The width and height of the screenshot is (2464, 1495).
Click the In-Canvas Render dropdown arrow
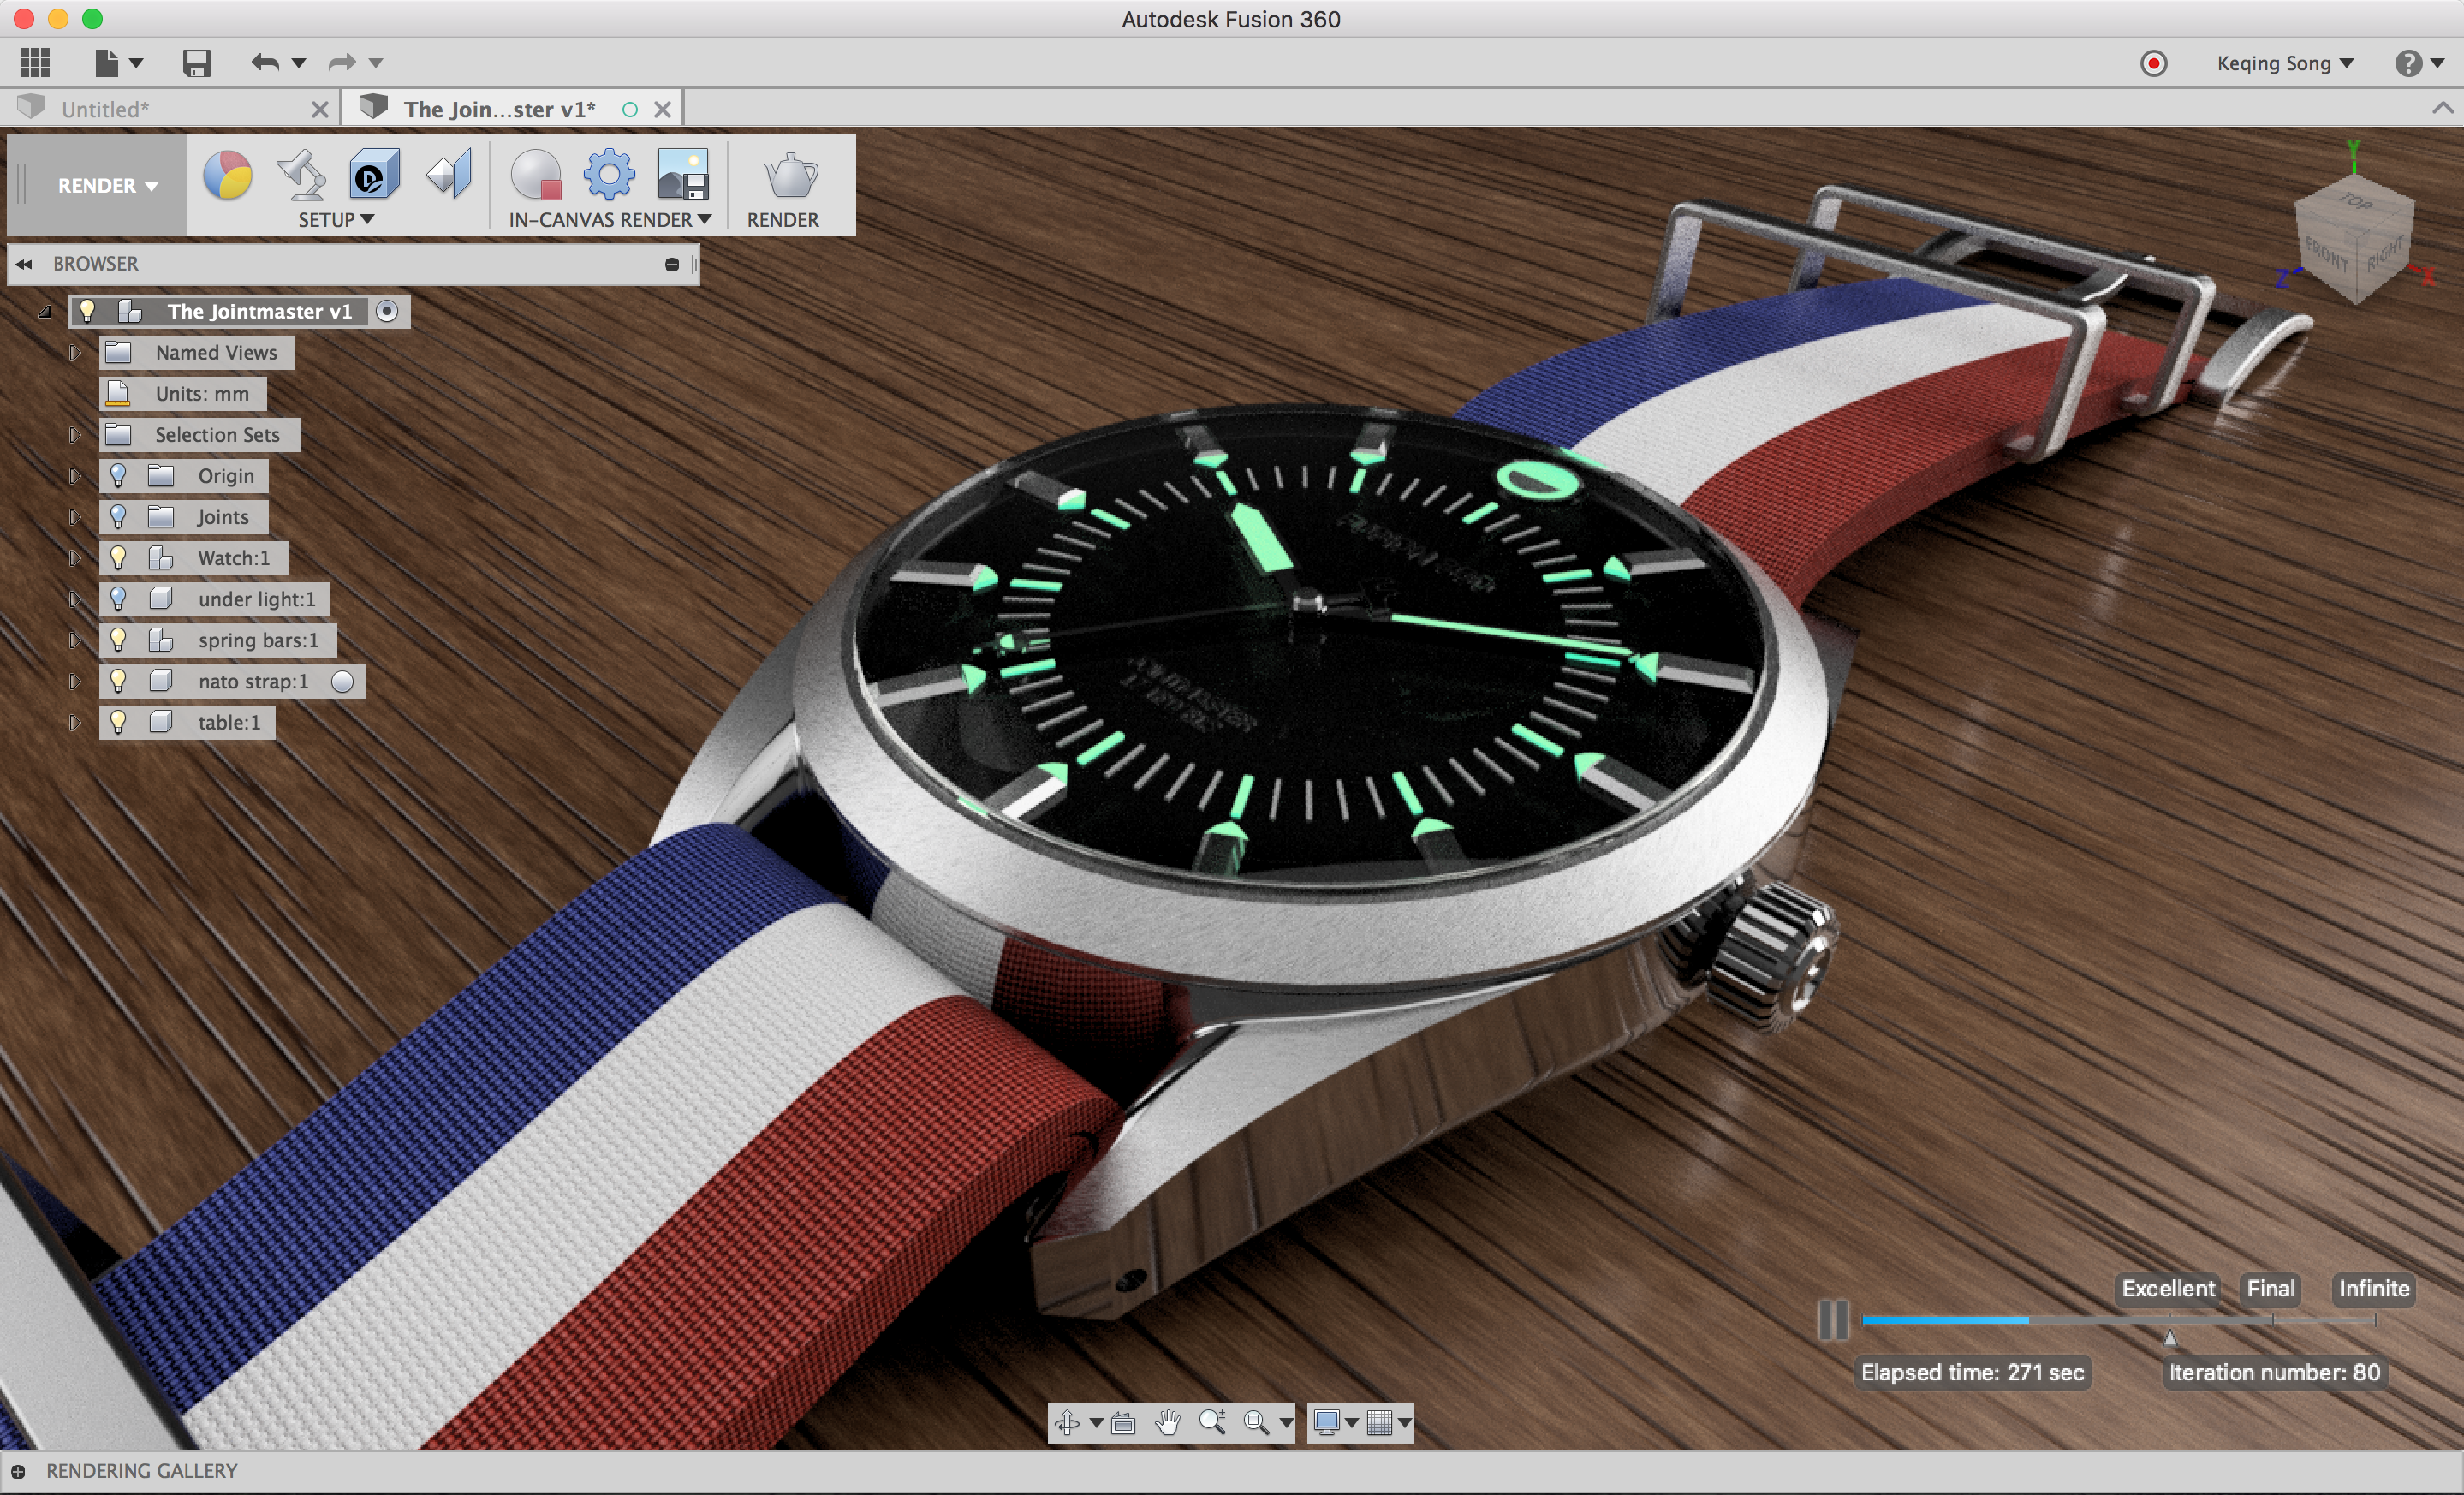coord(705,218)
